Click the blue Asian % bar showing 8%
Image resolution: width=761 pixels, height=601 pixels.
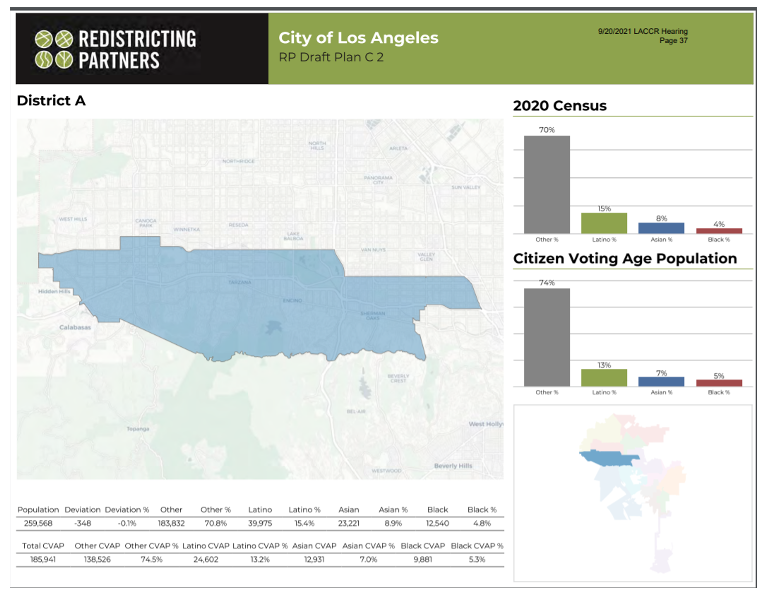coord(661,228)
